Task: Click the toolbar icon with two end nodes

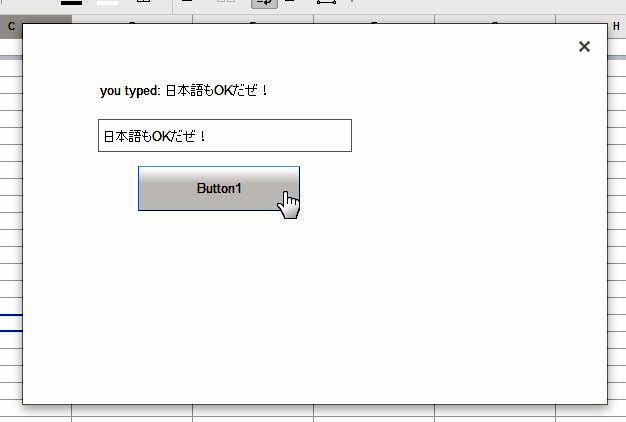Action: (x=326, y=3)
